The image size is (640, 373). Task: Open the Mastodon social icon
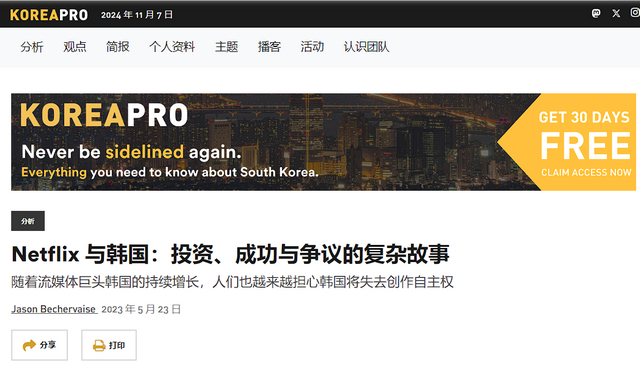596,13
